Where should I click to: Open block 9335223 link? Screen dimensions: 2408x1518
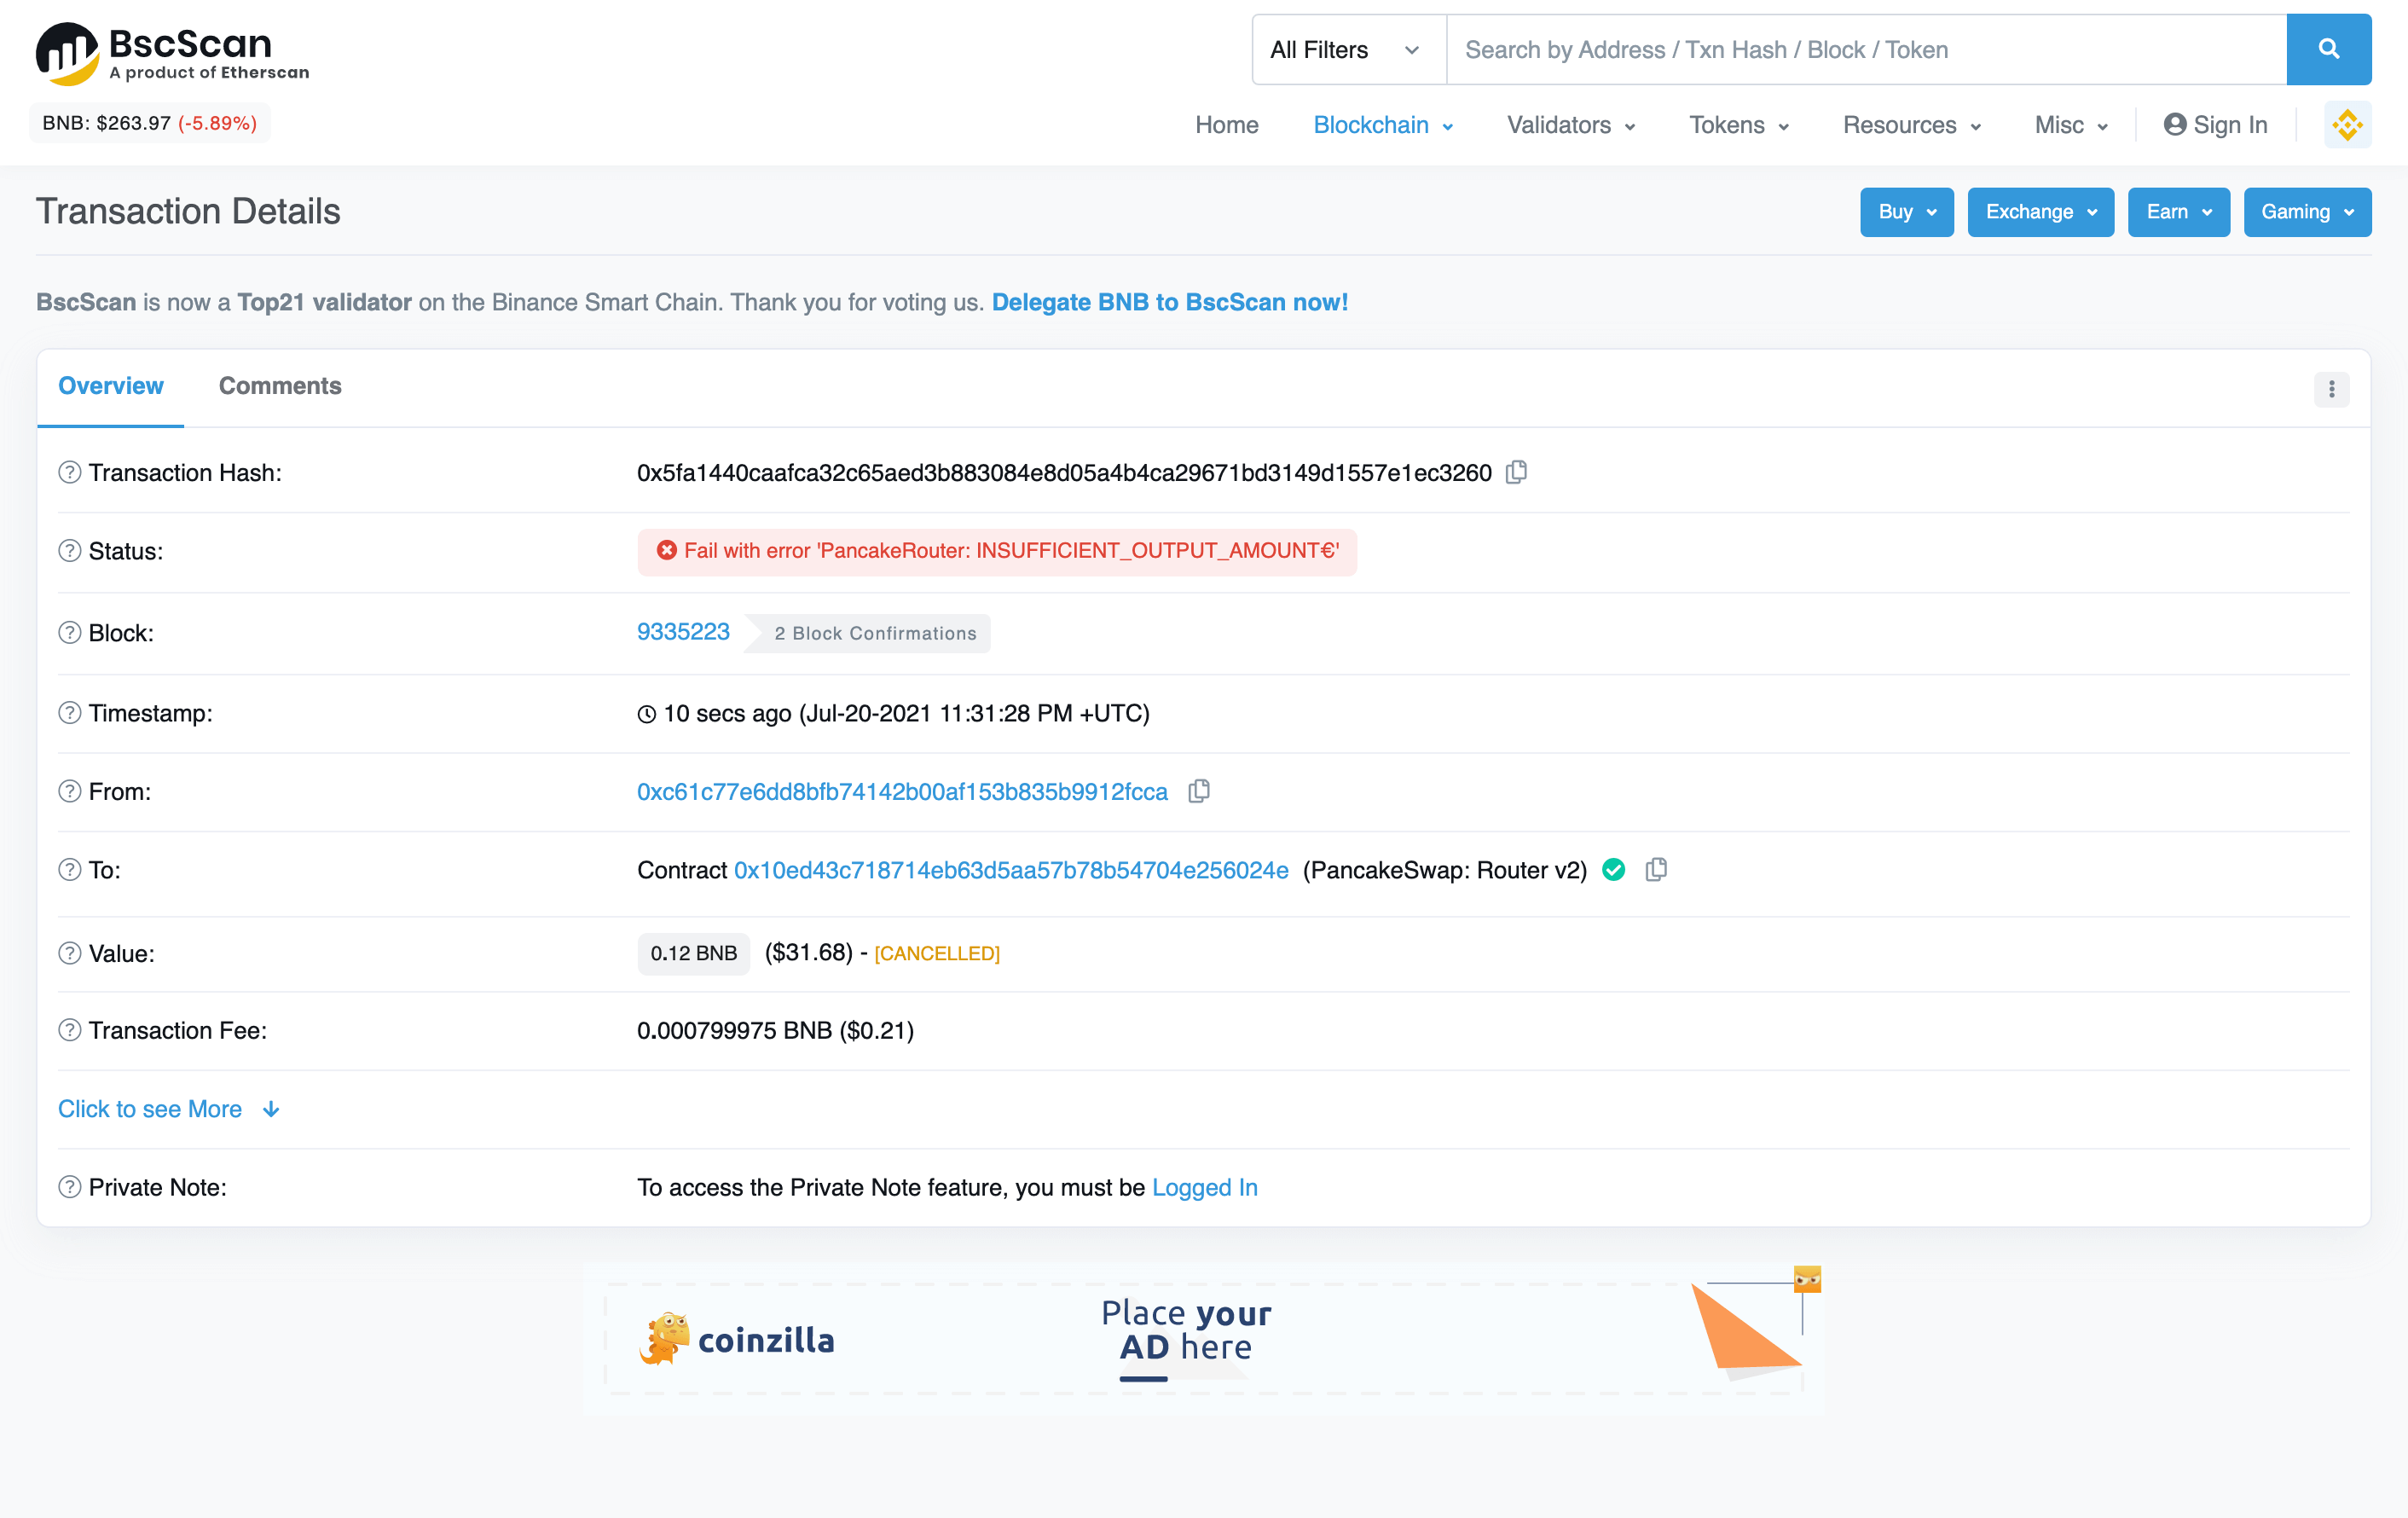click(x=683, y=632)
